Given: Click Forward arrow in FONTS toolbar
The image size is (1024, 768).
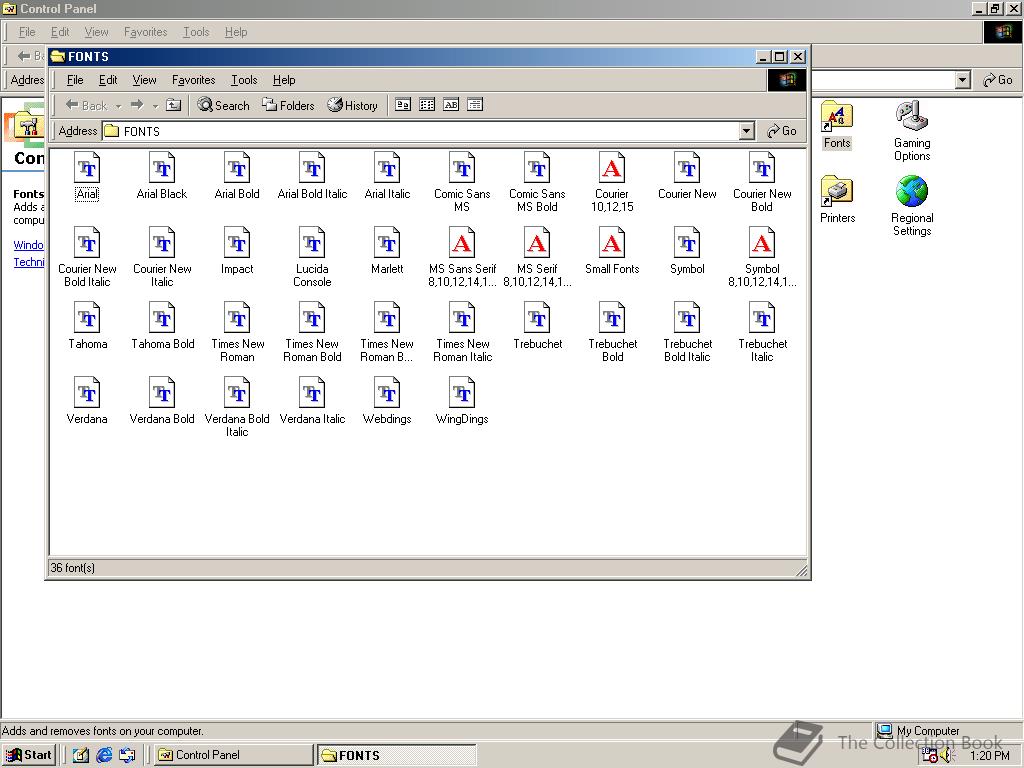Looking at the screenshot, I should (x=136, y=105).
